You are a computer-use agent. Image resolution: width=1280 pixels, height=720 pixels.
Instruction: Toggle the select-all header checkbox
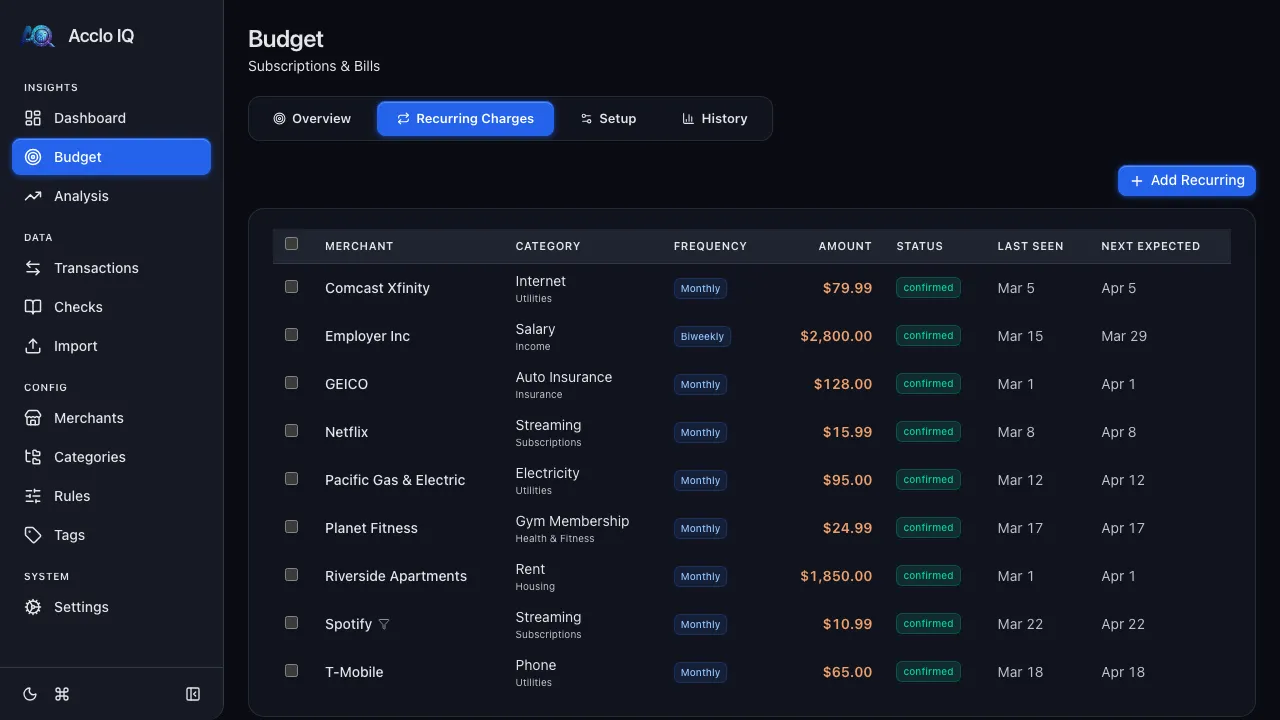tap(291, 243)
